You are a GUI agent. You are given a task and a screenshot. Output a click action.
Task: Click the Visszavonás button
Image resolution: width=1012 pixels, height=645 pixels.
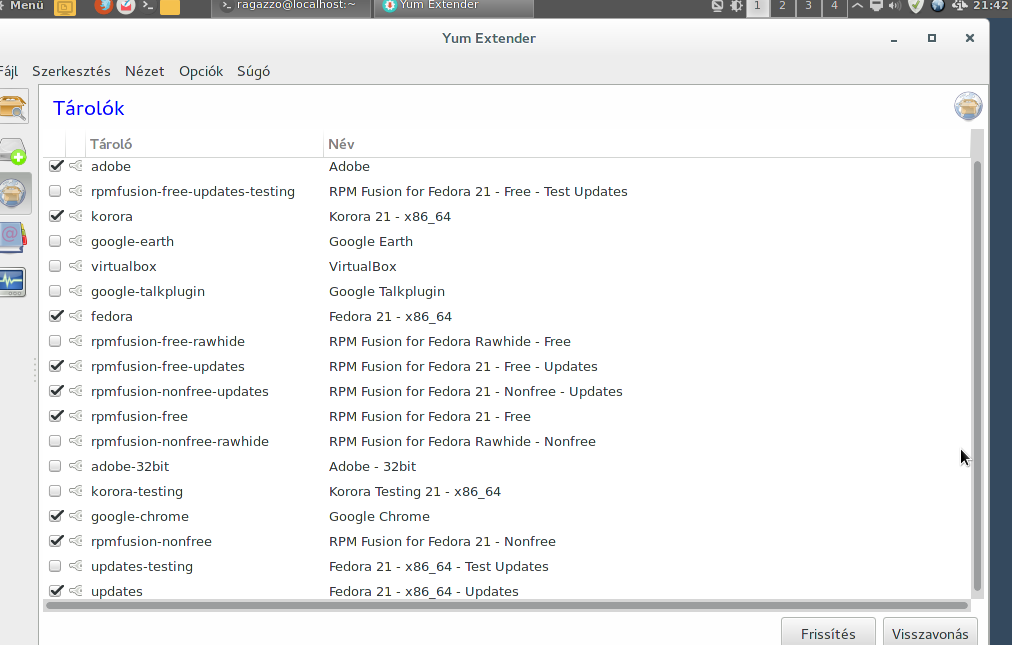[930, 633]
